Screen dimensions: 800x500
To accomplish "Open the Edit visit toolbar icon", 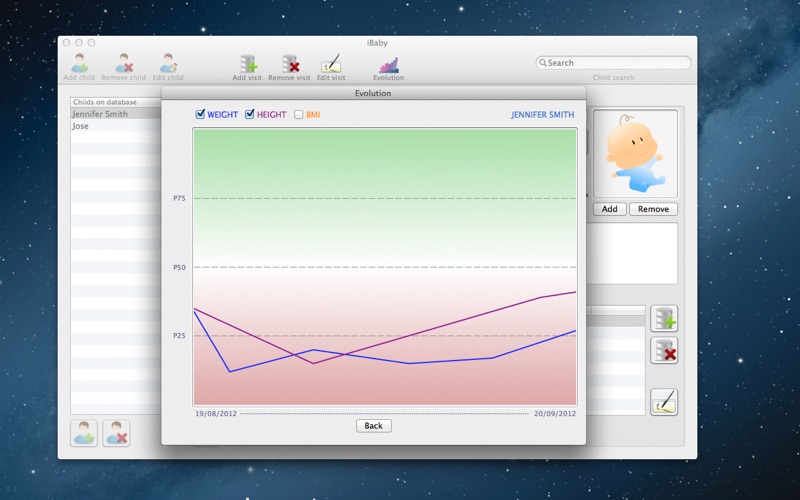I will [x=331, y=63].
